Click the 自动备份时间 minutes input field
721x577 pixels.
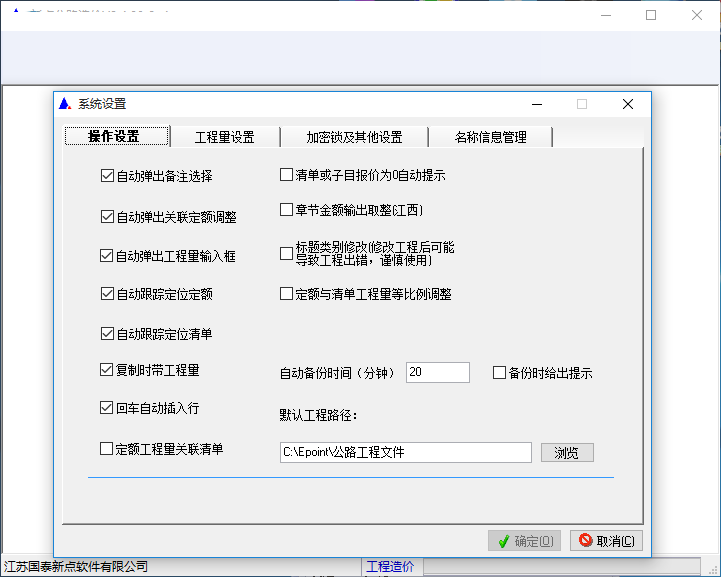click(x=438, y=372)
